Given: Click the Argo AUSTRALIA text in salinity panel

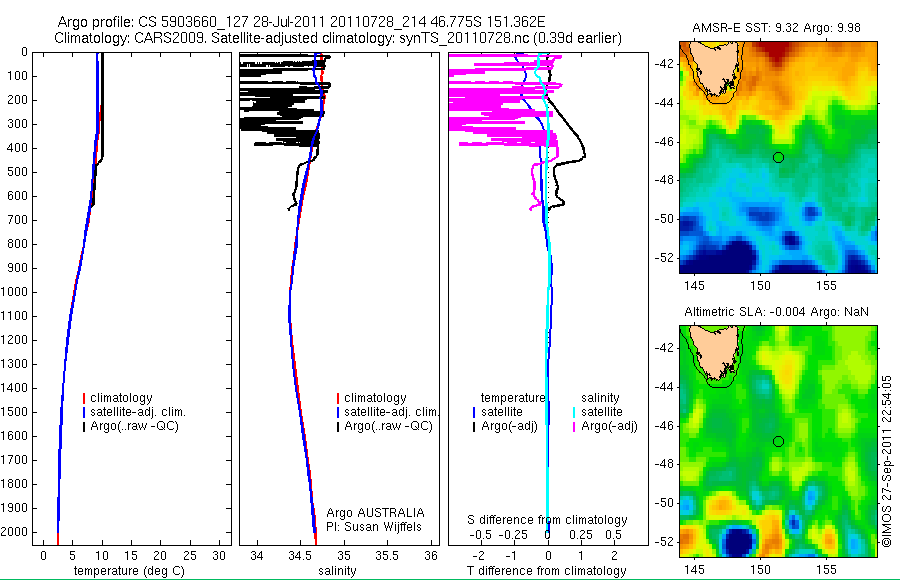Looking at the screenshot, I should 375,513.
